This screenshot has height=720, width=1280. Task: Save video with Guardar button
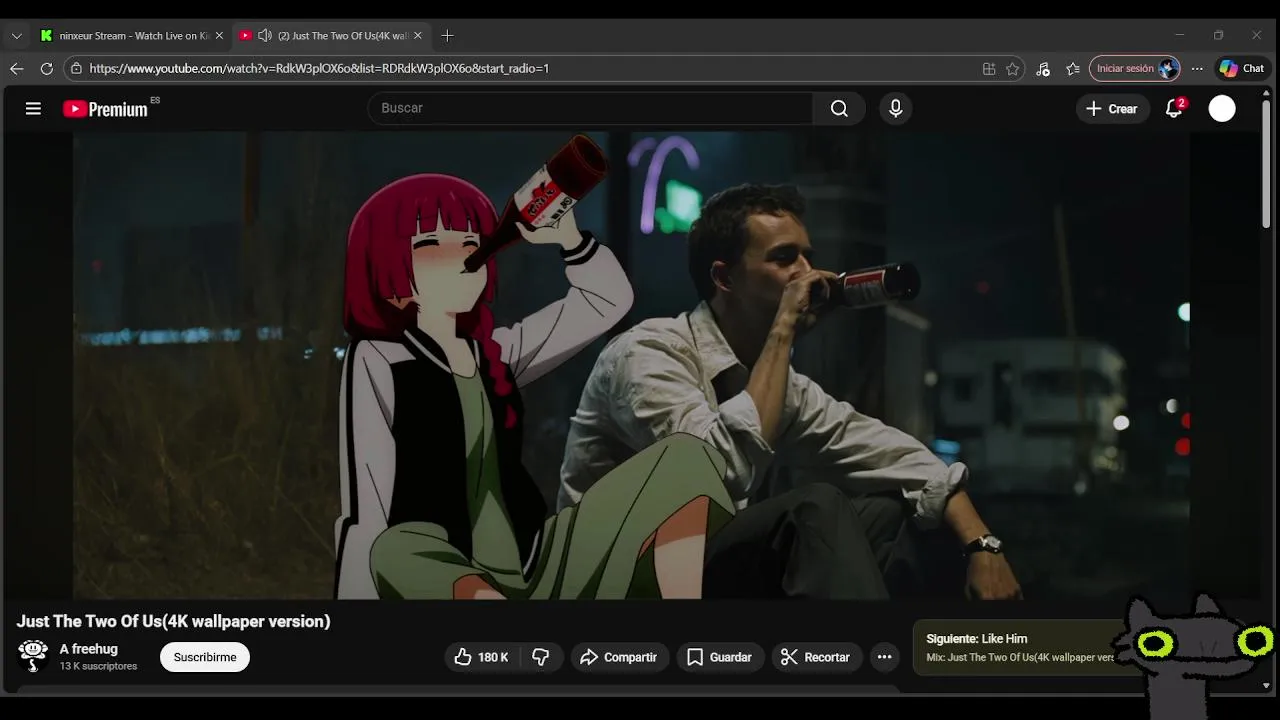pyautogui.click(x=719, y=657)
